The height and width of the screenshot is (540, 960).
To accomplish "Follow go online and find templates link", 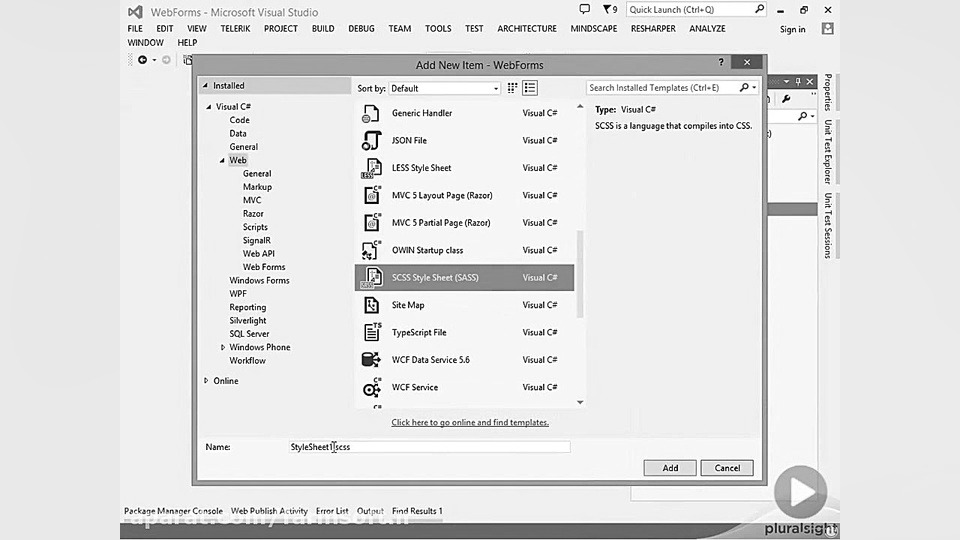I will point(470,422).
